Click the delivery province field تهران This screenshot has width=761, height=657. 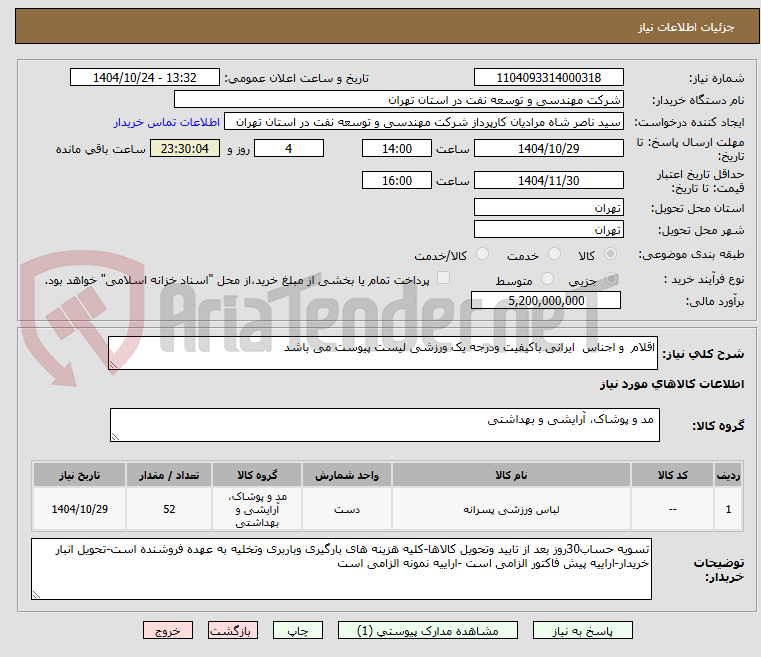[548, 207]
